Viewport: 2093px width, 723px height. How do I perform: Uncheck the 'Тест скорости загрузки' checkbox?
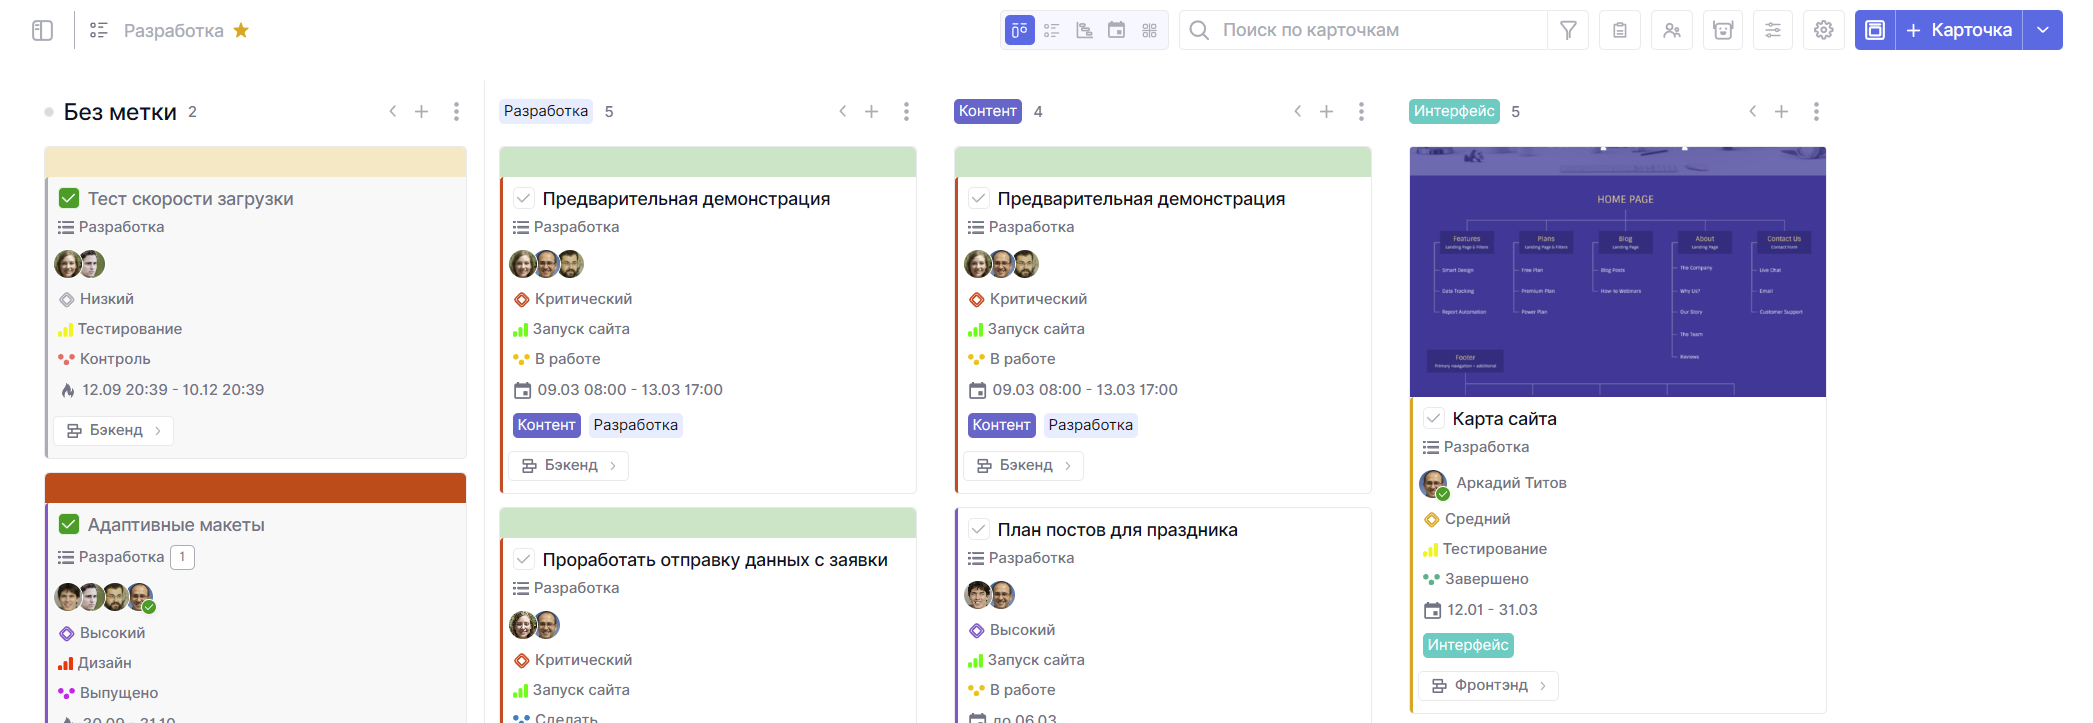(69, 199)
